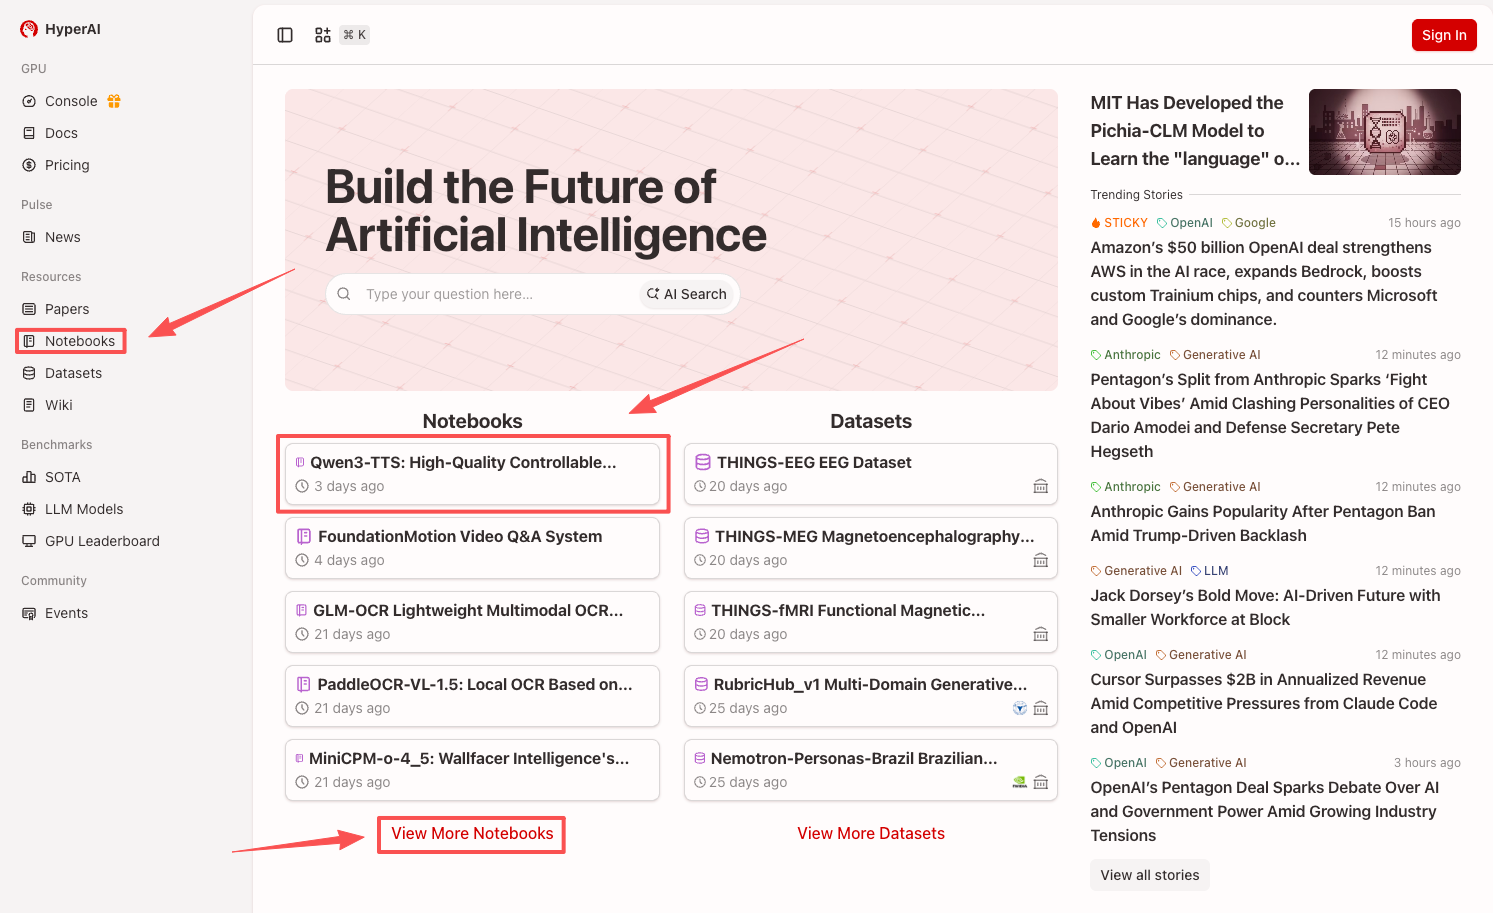Viewport: 1493px width, 913px height.
Task: Click the View all stories button
Action: click(1149, 875)
